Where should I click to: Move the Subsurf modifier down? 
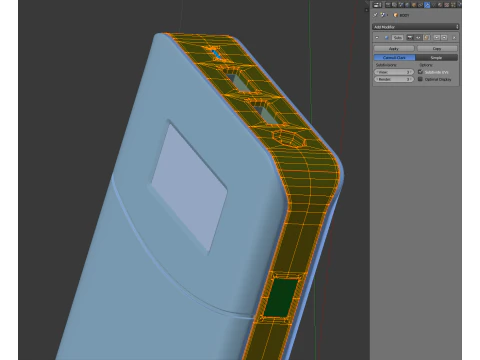(444, 37)
